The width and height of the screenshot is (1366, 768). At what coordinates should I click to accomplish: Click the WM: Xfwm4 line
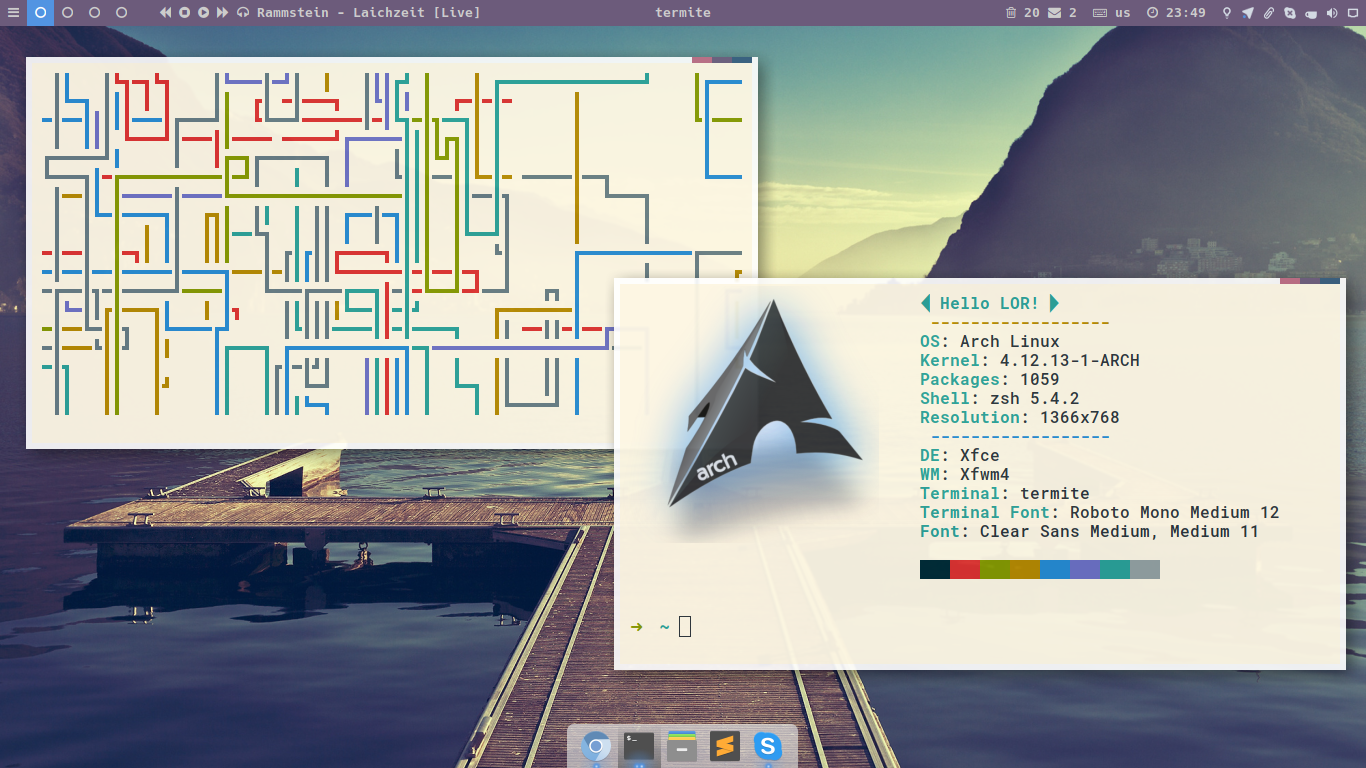click(x=964, y=475)
